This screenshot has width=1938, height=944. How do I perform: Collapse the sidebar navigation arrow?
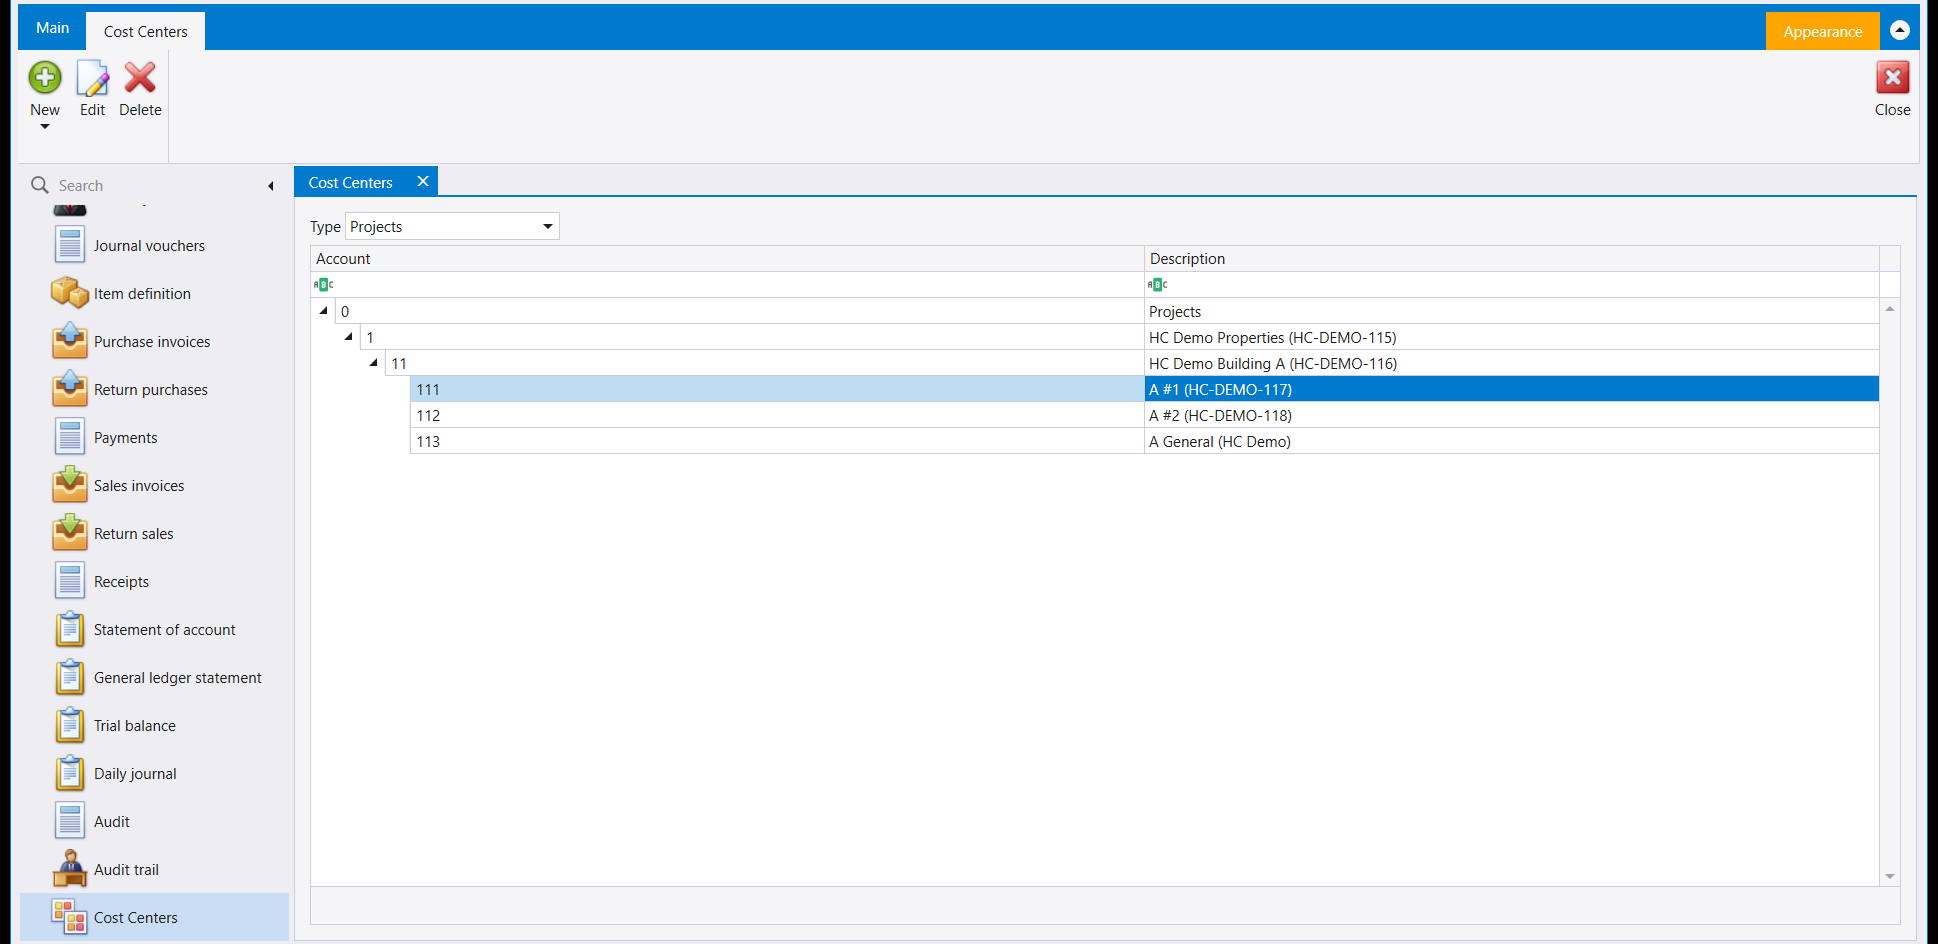point(271,186)
